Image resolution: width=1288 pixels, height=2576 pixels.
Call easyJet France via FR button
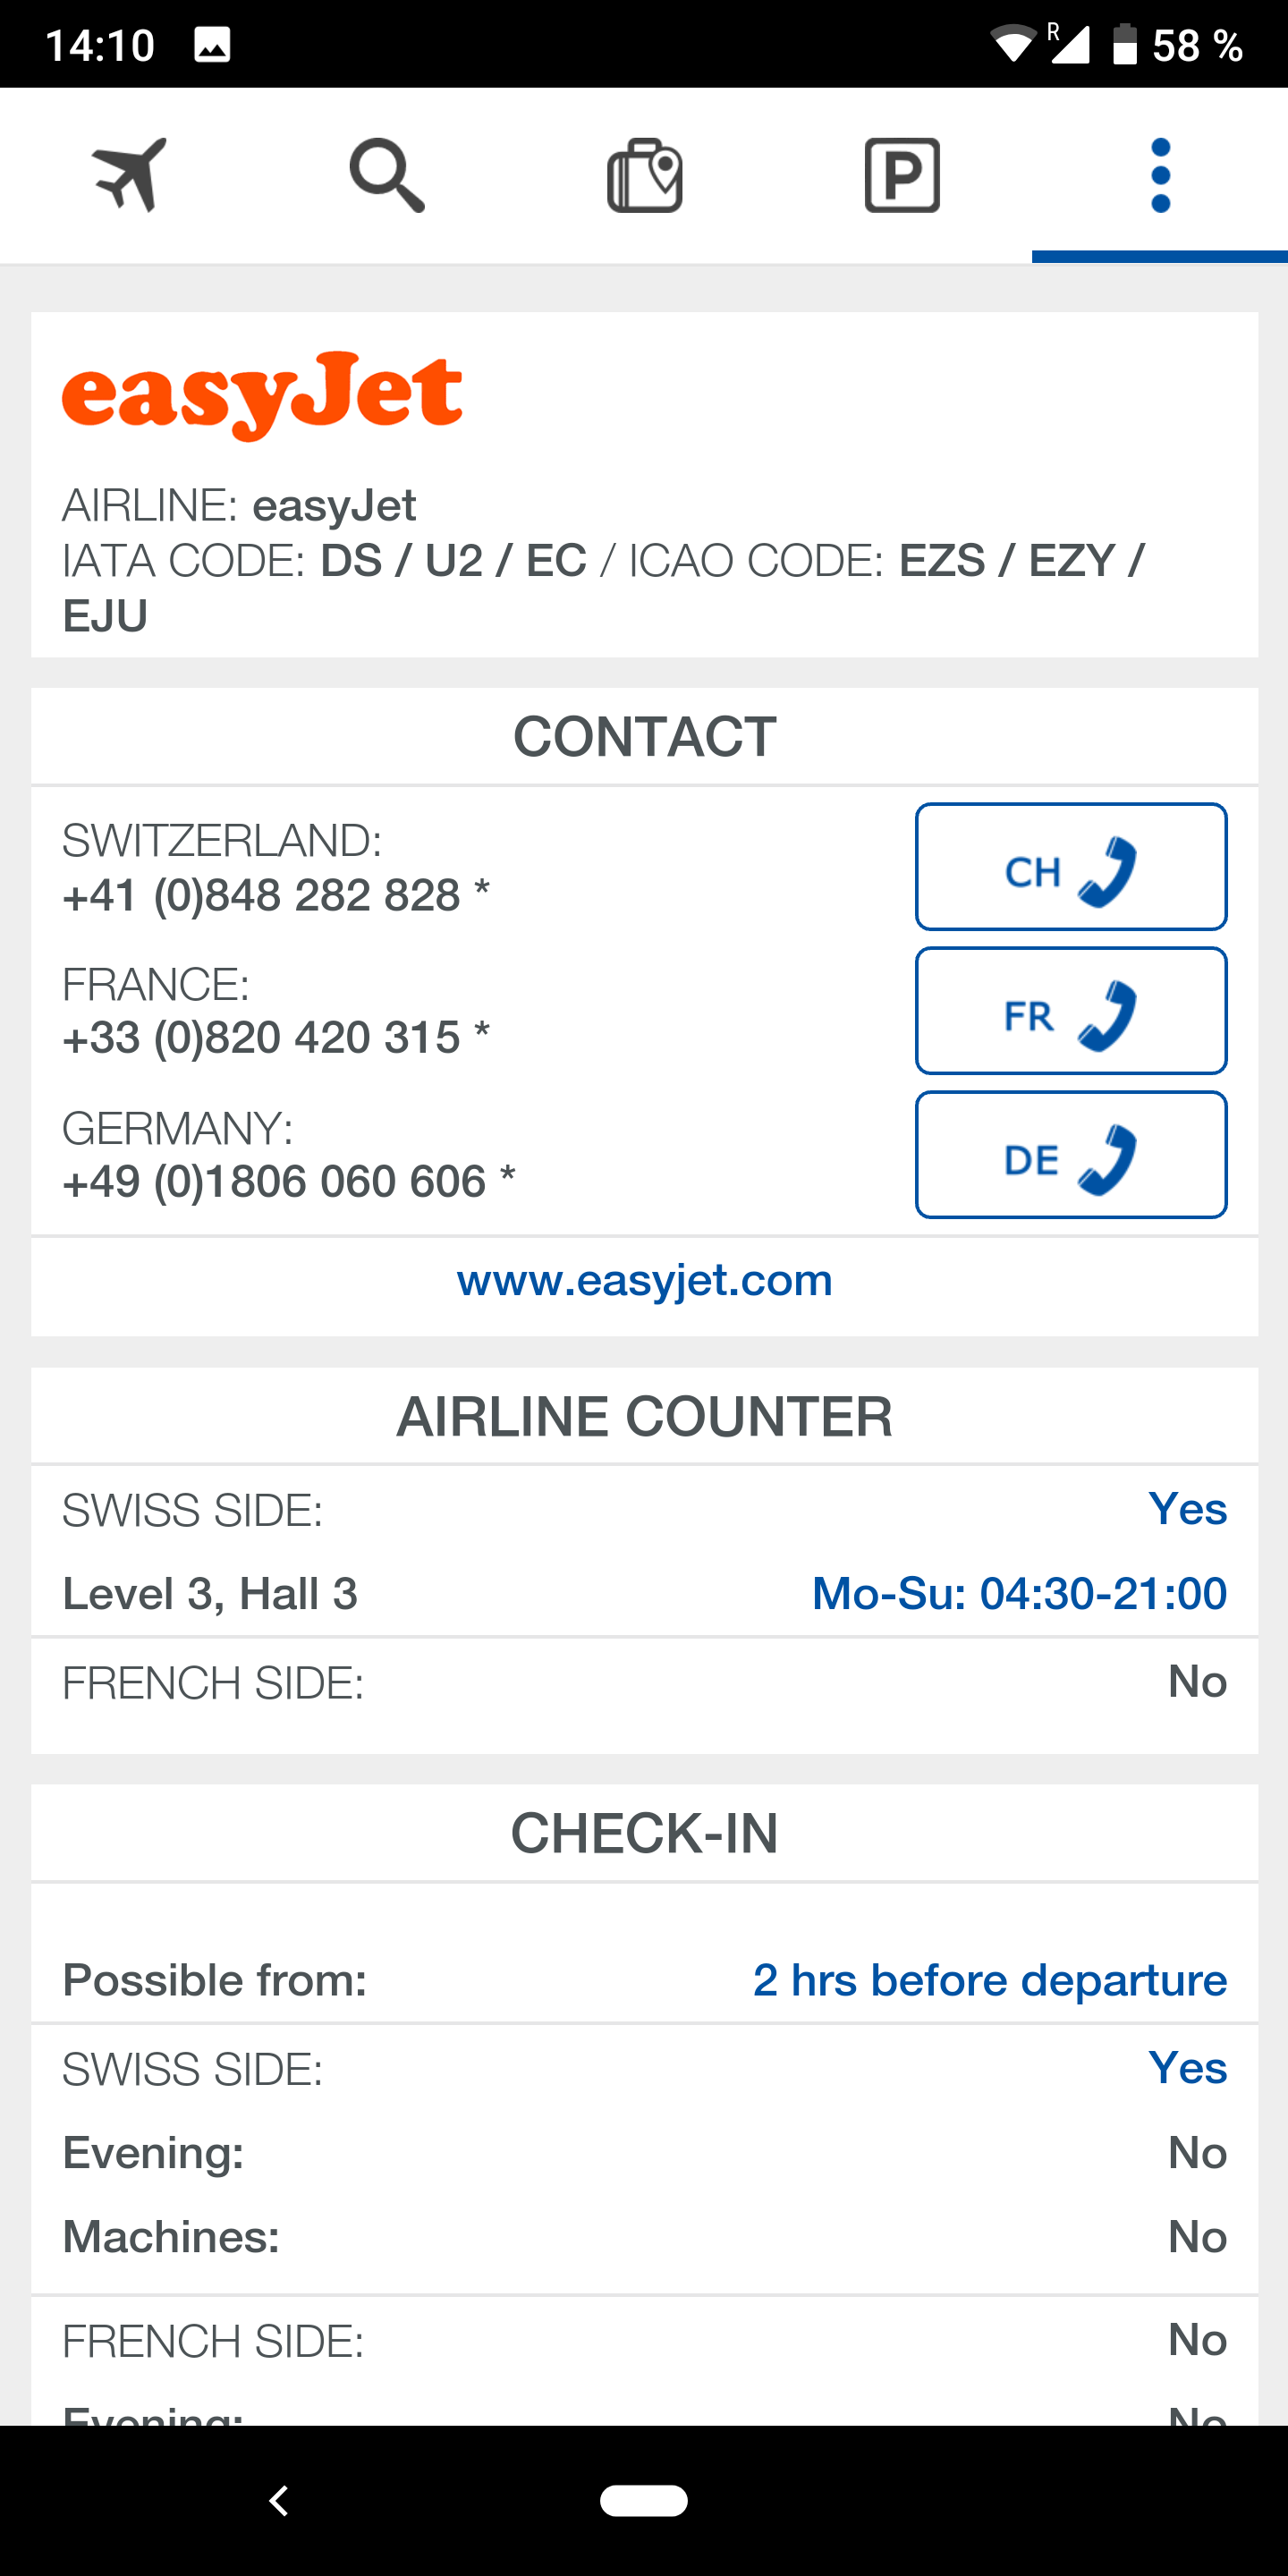[x=1071, y=1011]
